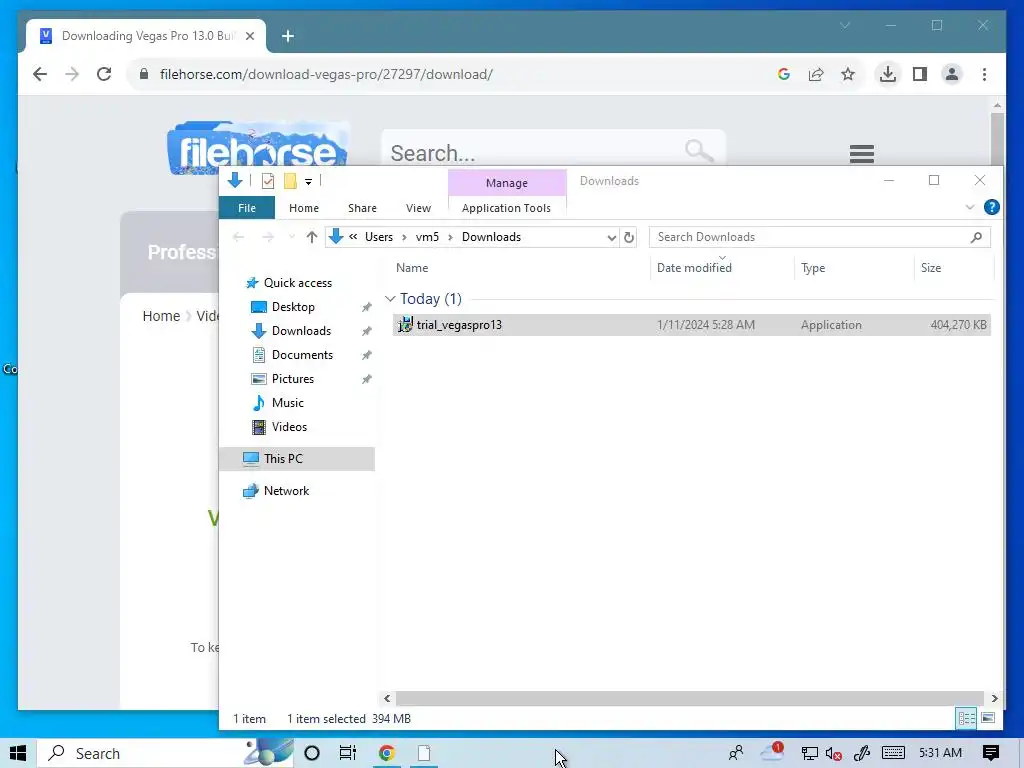The image size is (1024, 768).
Task: Open Chrome's downloads tray icon
Action: point(888,74)
